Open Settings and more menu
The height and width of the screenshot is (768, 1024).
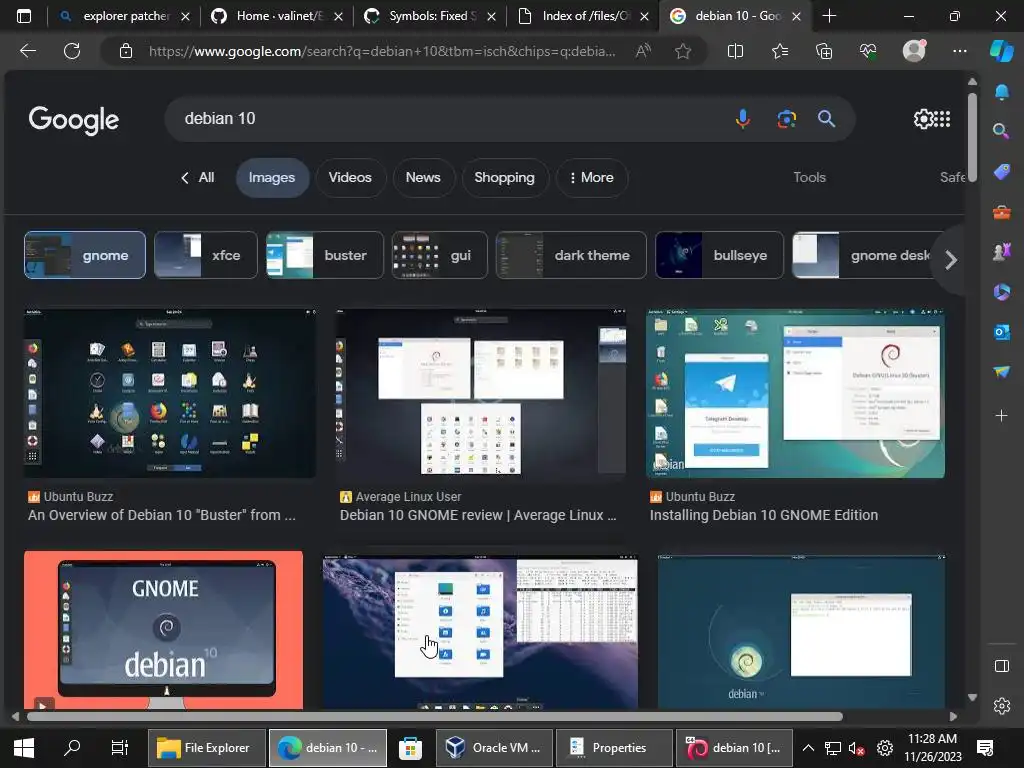[959, 51]
